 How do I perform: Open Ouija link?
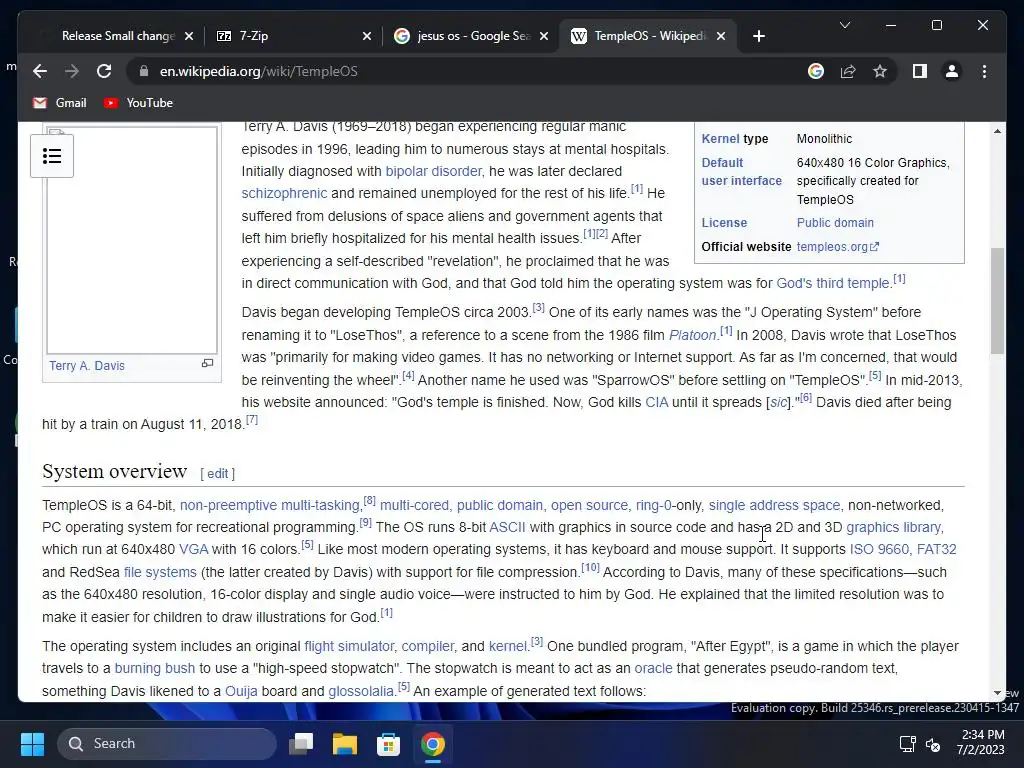pos(241,691)
